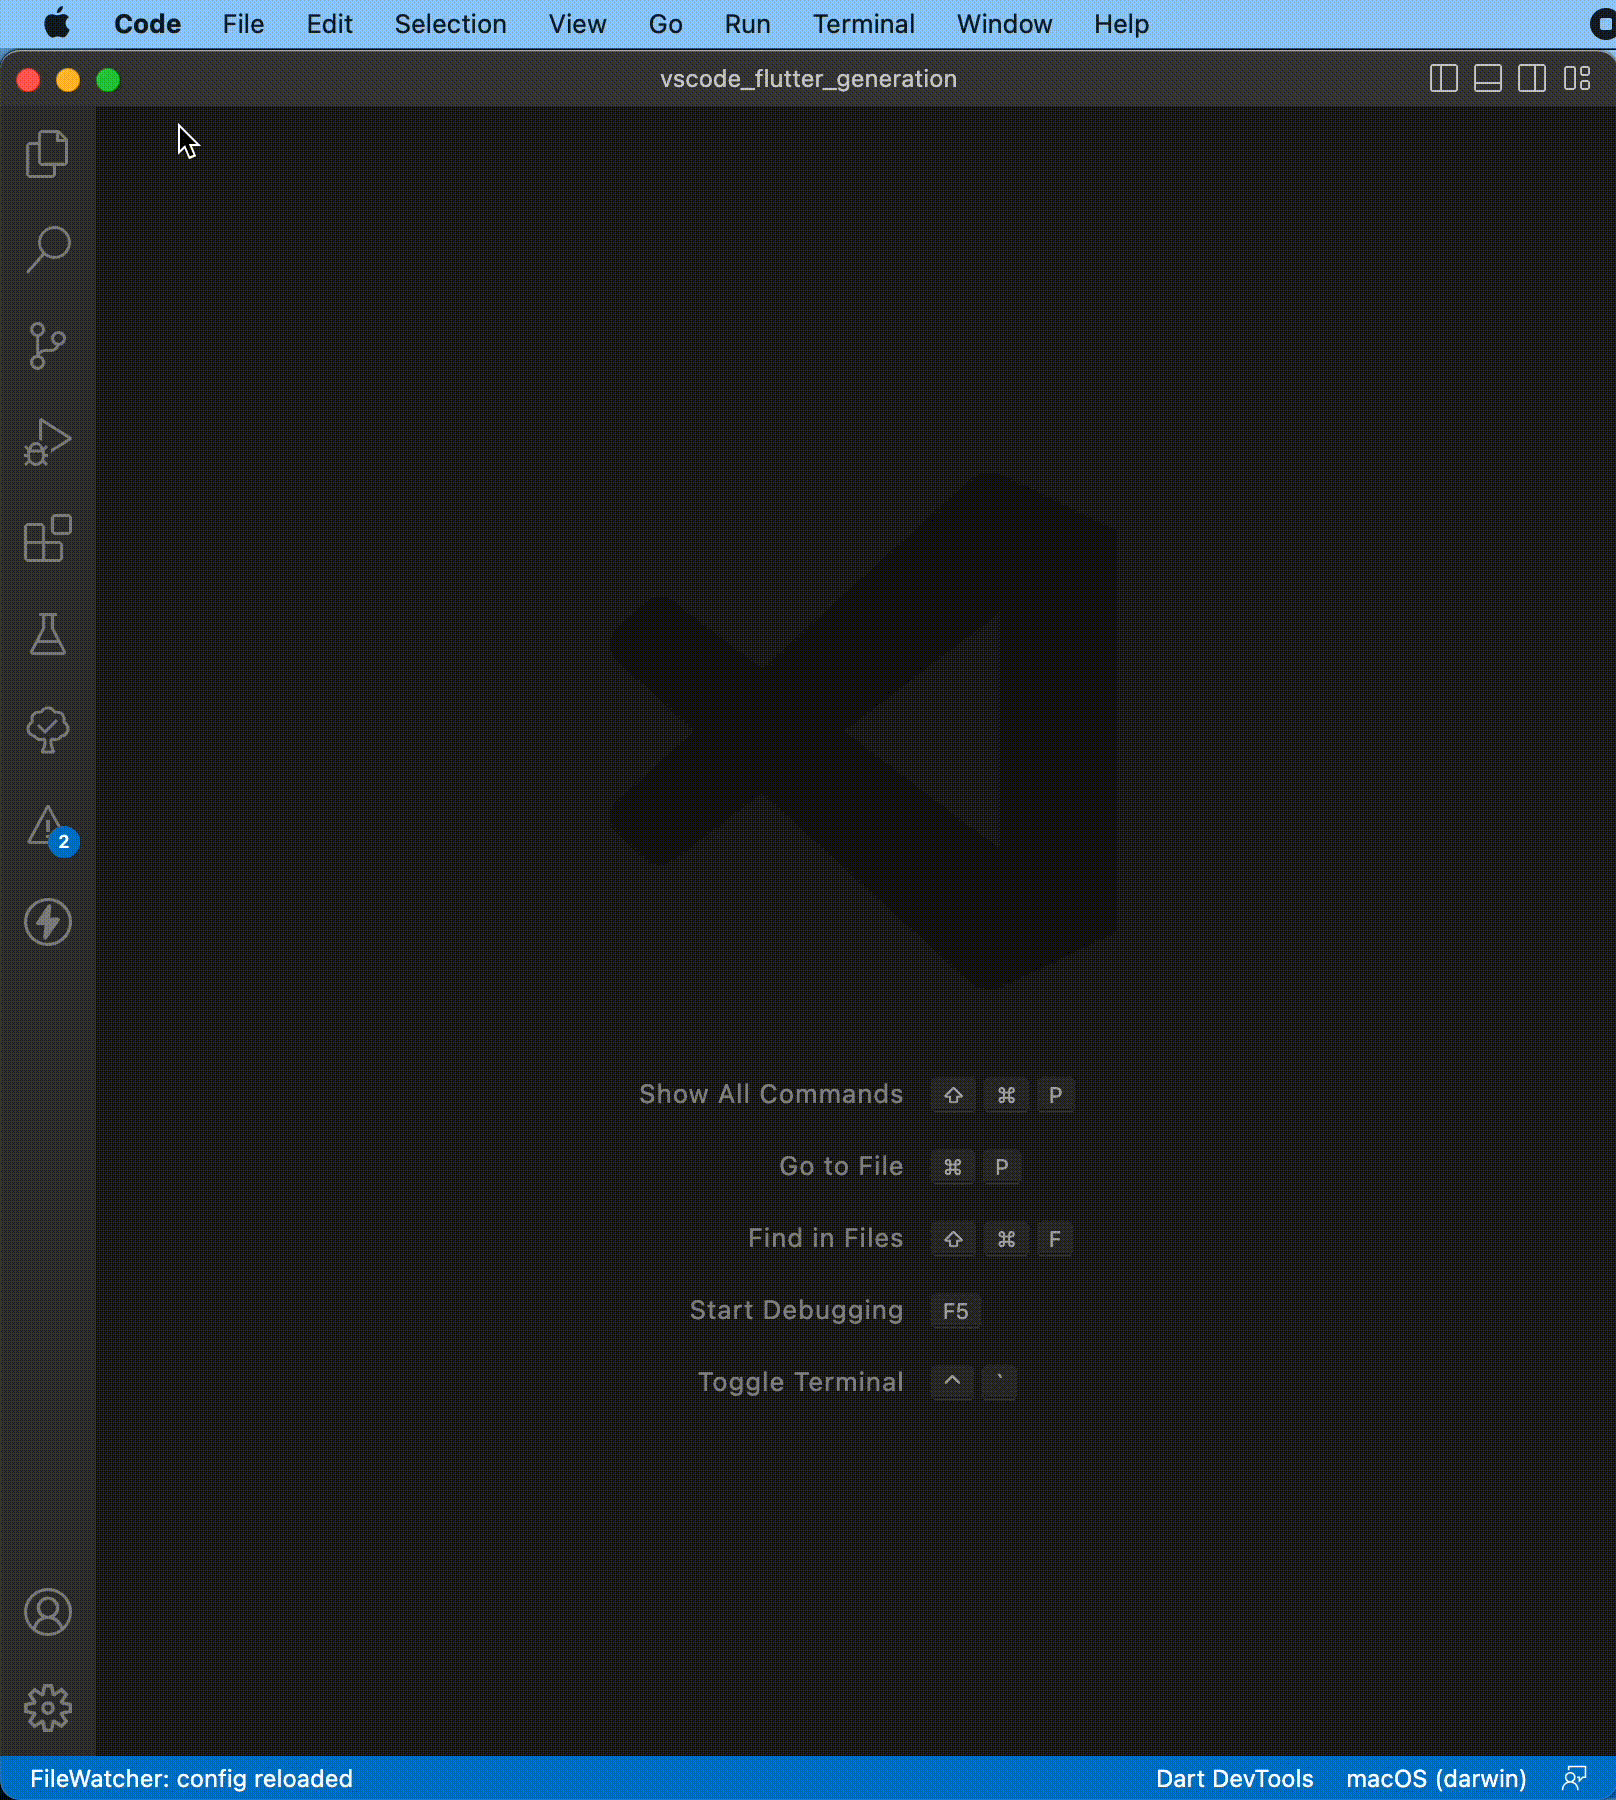The height and width of the screenshot is (1800, 1616).
Task: Open the Accounts icon
Action: coord(47,1612)
